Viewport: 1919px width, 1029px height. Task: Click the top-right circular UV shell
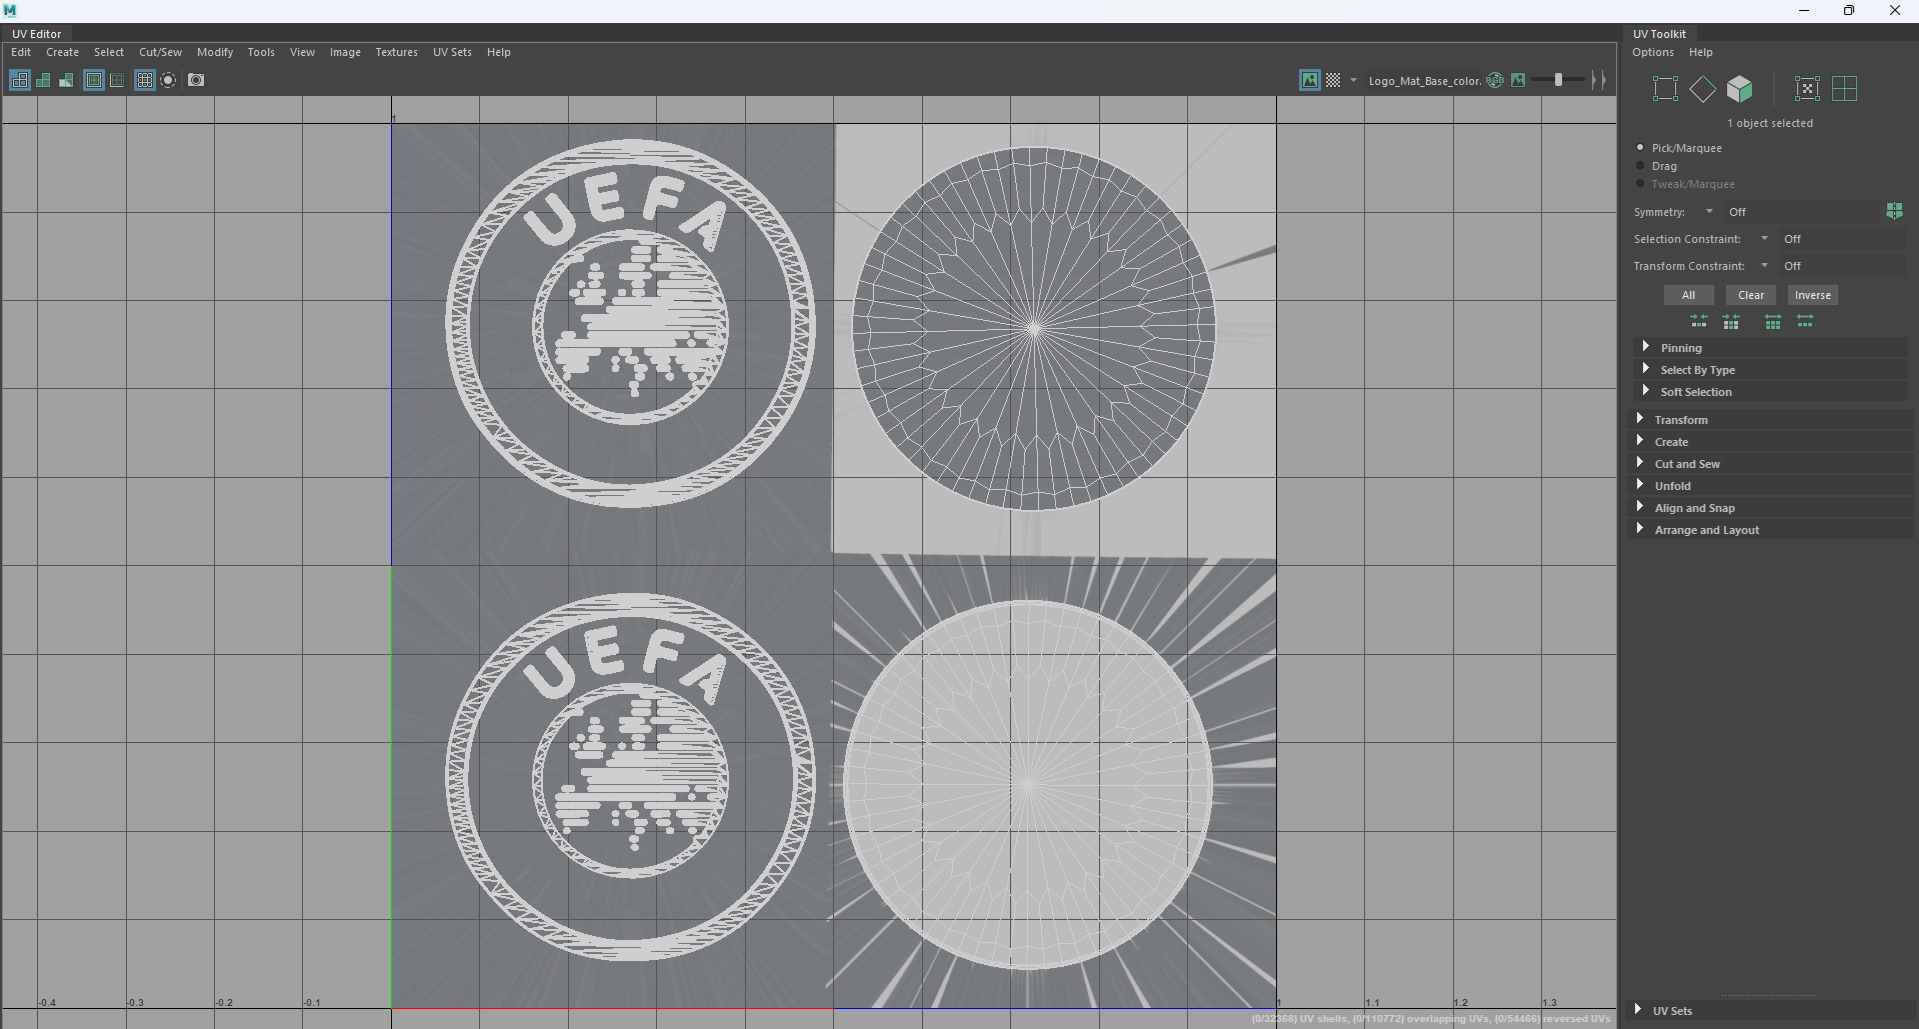pos(1034,328)
